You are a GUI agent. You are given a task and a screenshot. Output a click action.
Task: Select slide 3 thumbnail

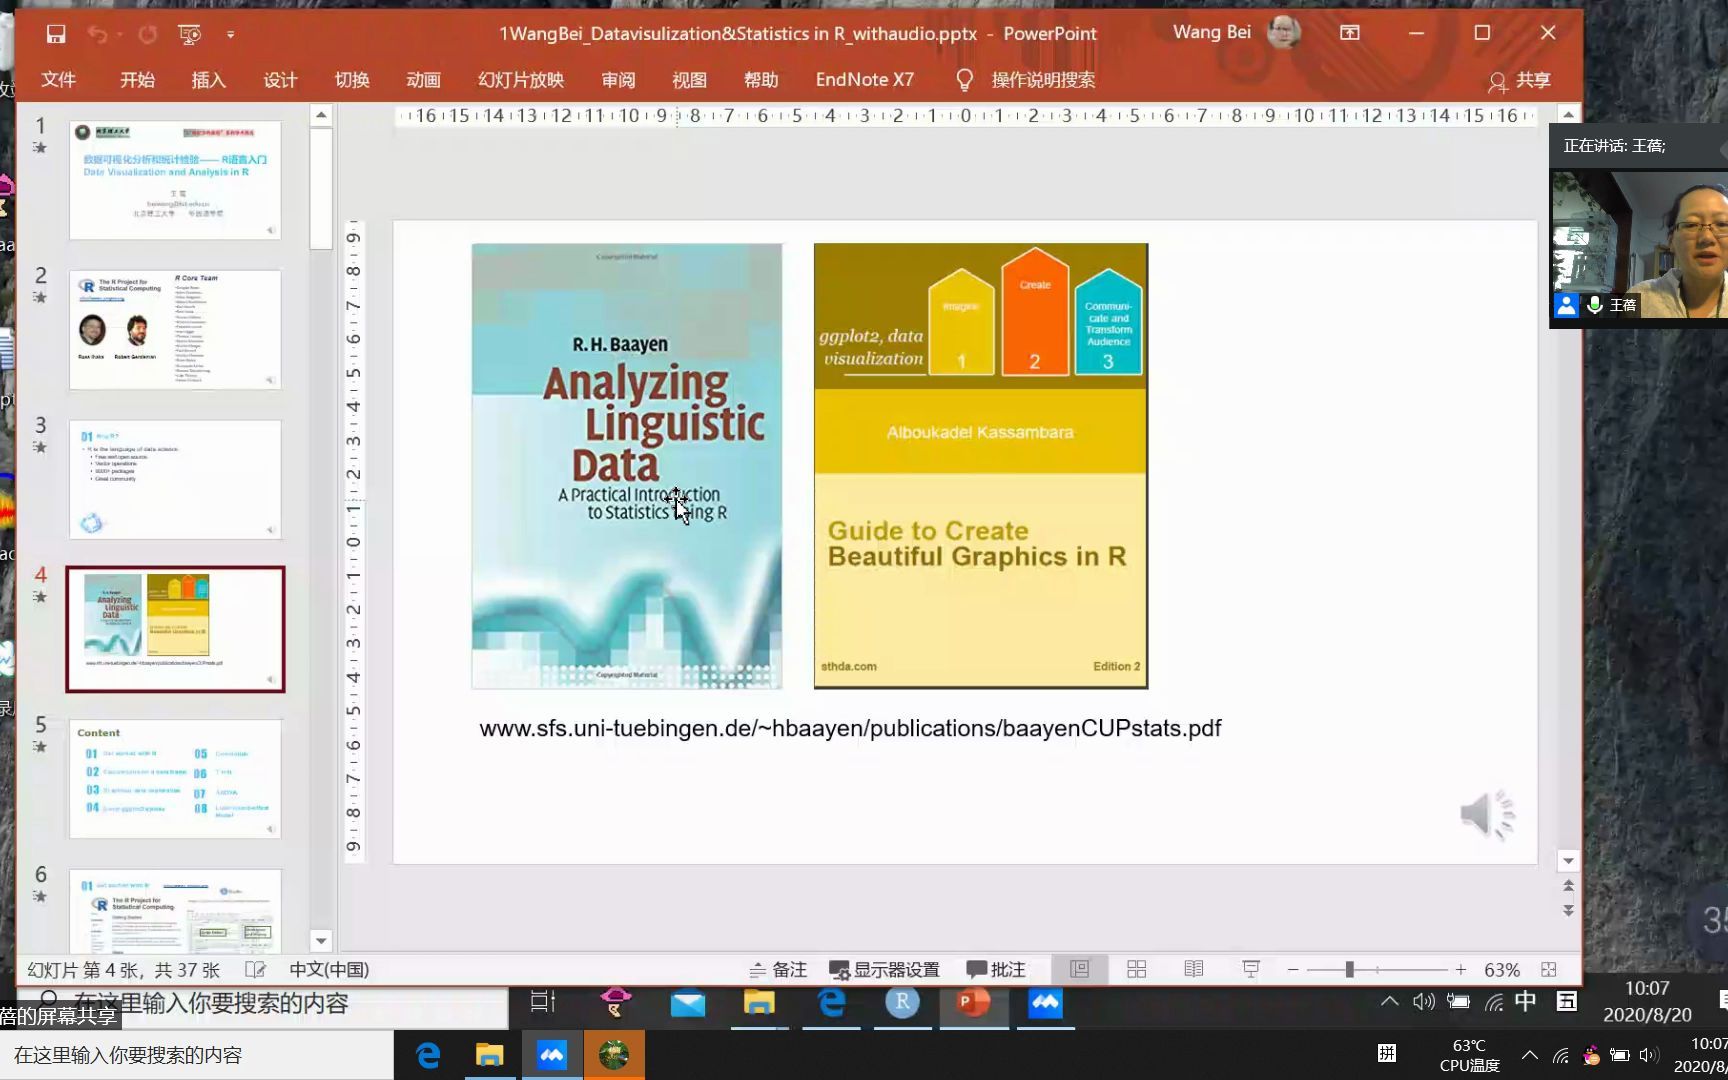[x=175, y=480]
